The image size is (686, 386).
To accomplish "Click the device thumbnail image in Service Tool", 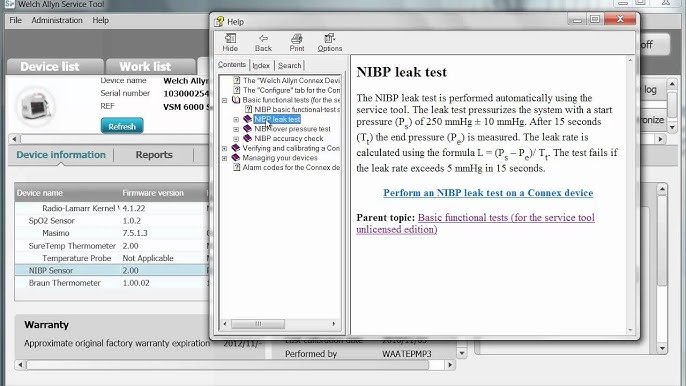I will [x=36, y=106].
